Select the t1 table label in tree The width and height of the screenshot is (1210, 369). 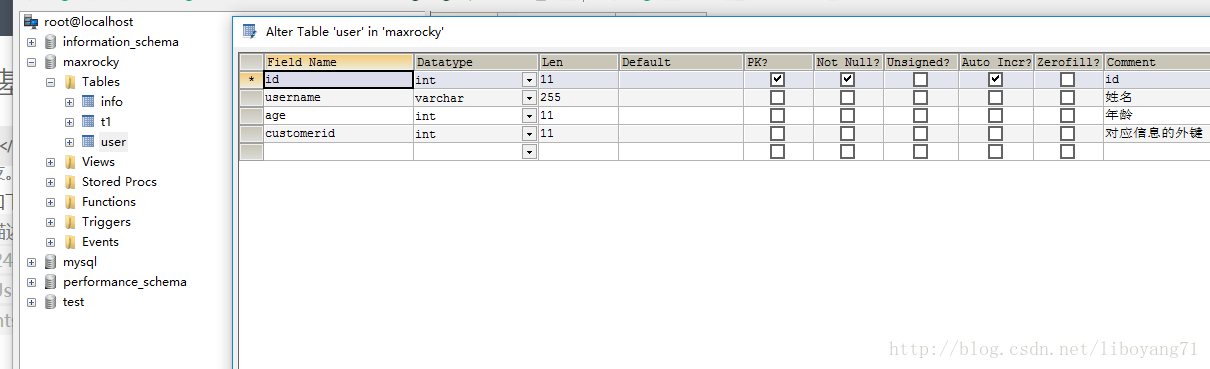tap(105, 121)
